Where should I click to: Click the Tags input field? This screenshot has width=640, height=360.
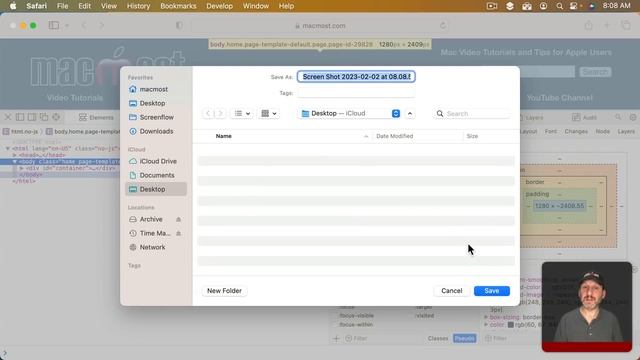point(356,93)
